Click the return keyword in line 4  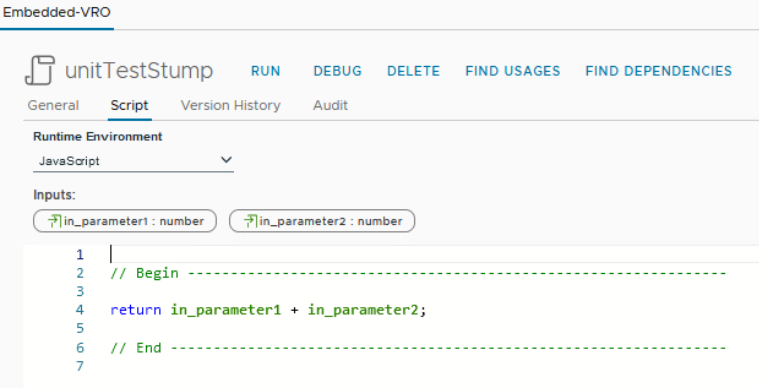pyautogui.click(x=136, y=310)
